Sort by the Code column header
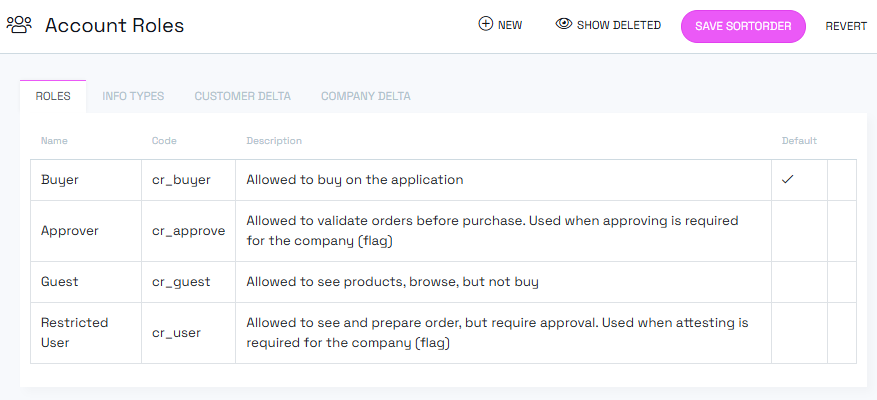Viewport: 877px width, 400px height. point(164,141)
